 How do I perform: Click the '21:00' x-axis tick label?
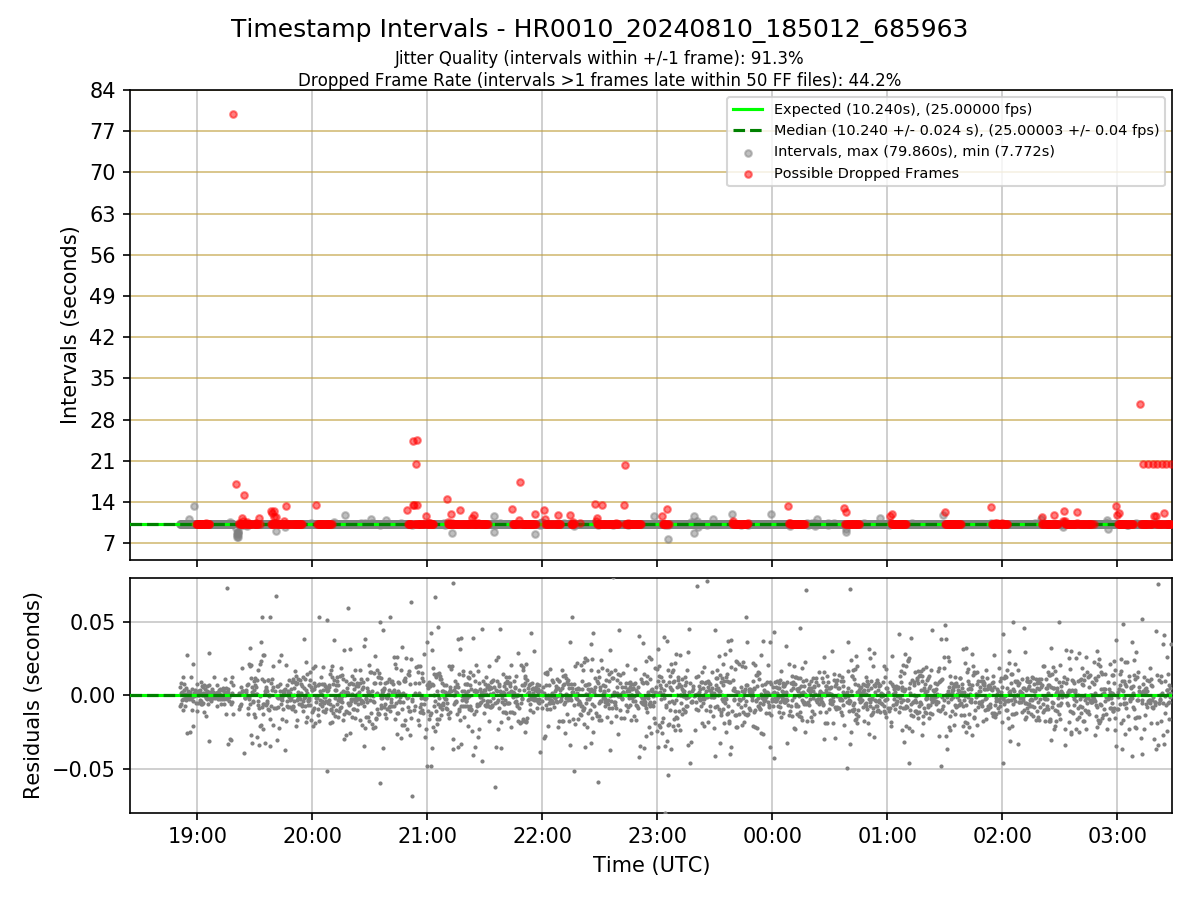tap(427, 834)
